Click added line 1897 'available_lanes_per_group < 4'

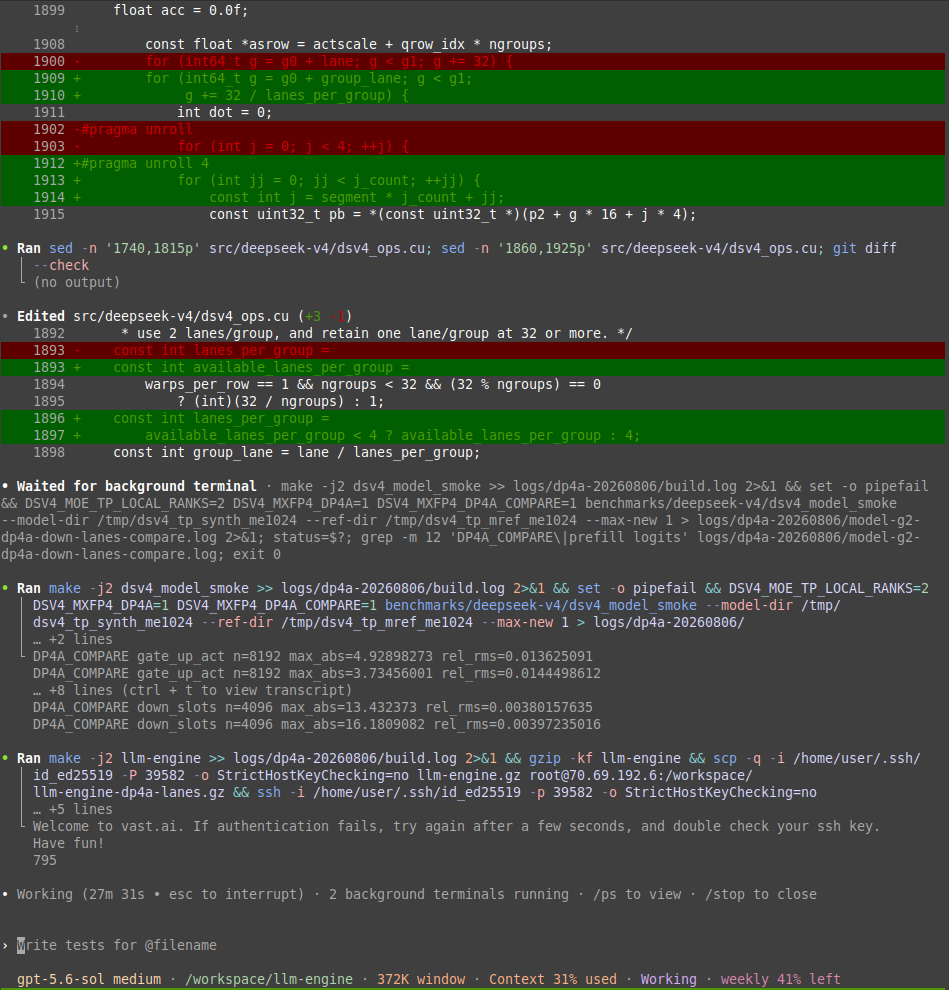click(x=473, y=436)
